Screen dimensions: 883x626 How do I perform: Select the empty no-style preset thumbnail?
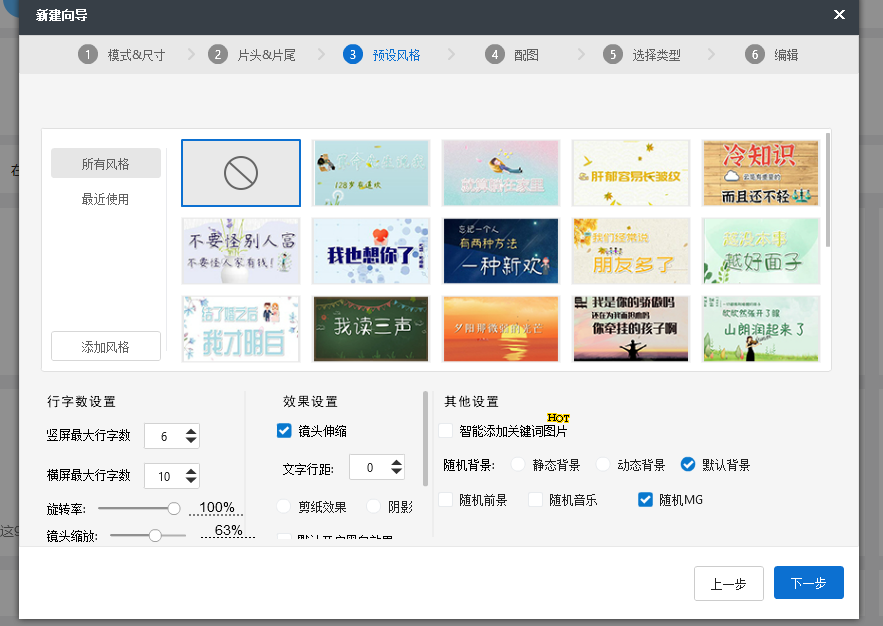(241, 173)
